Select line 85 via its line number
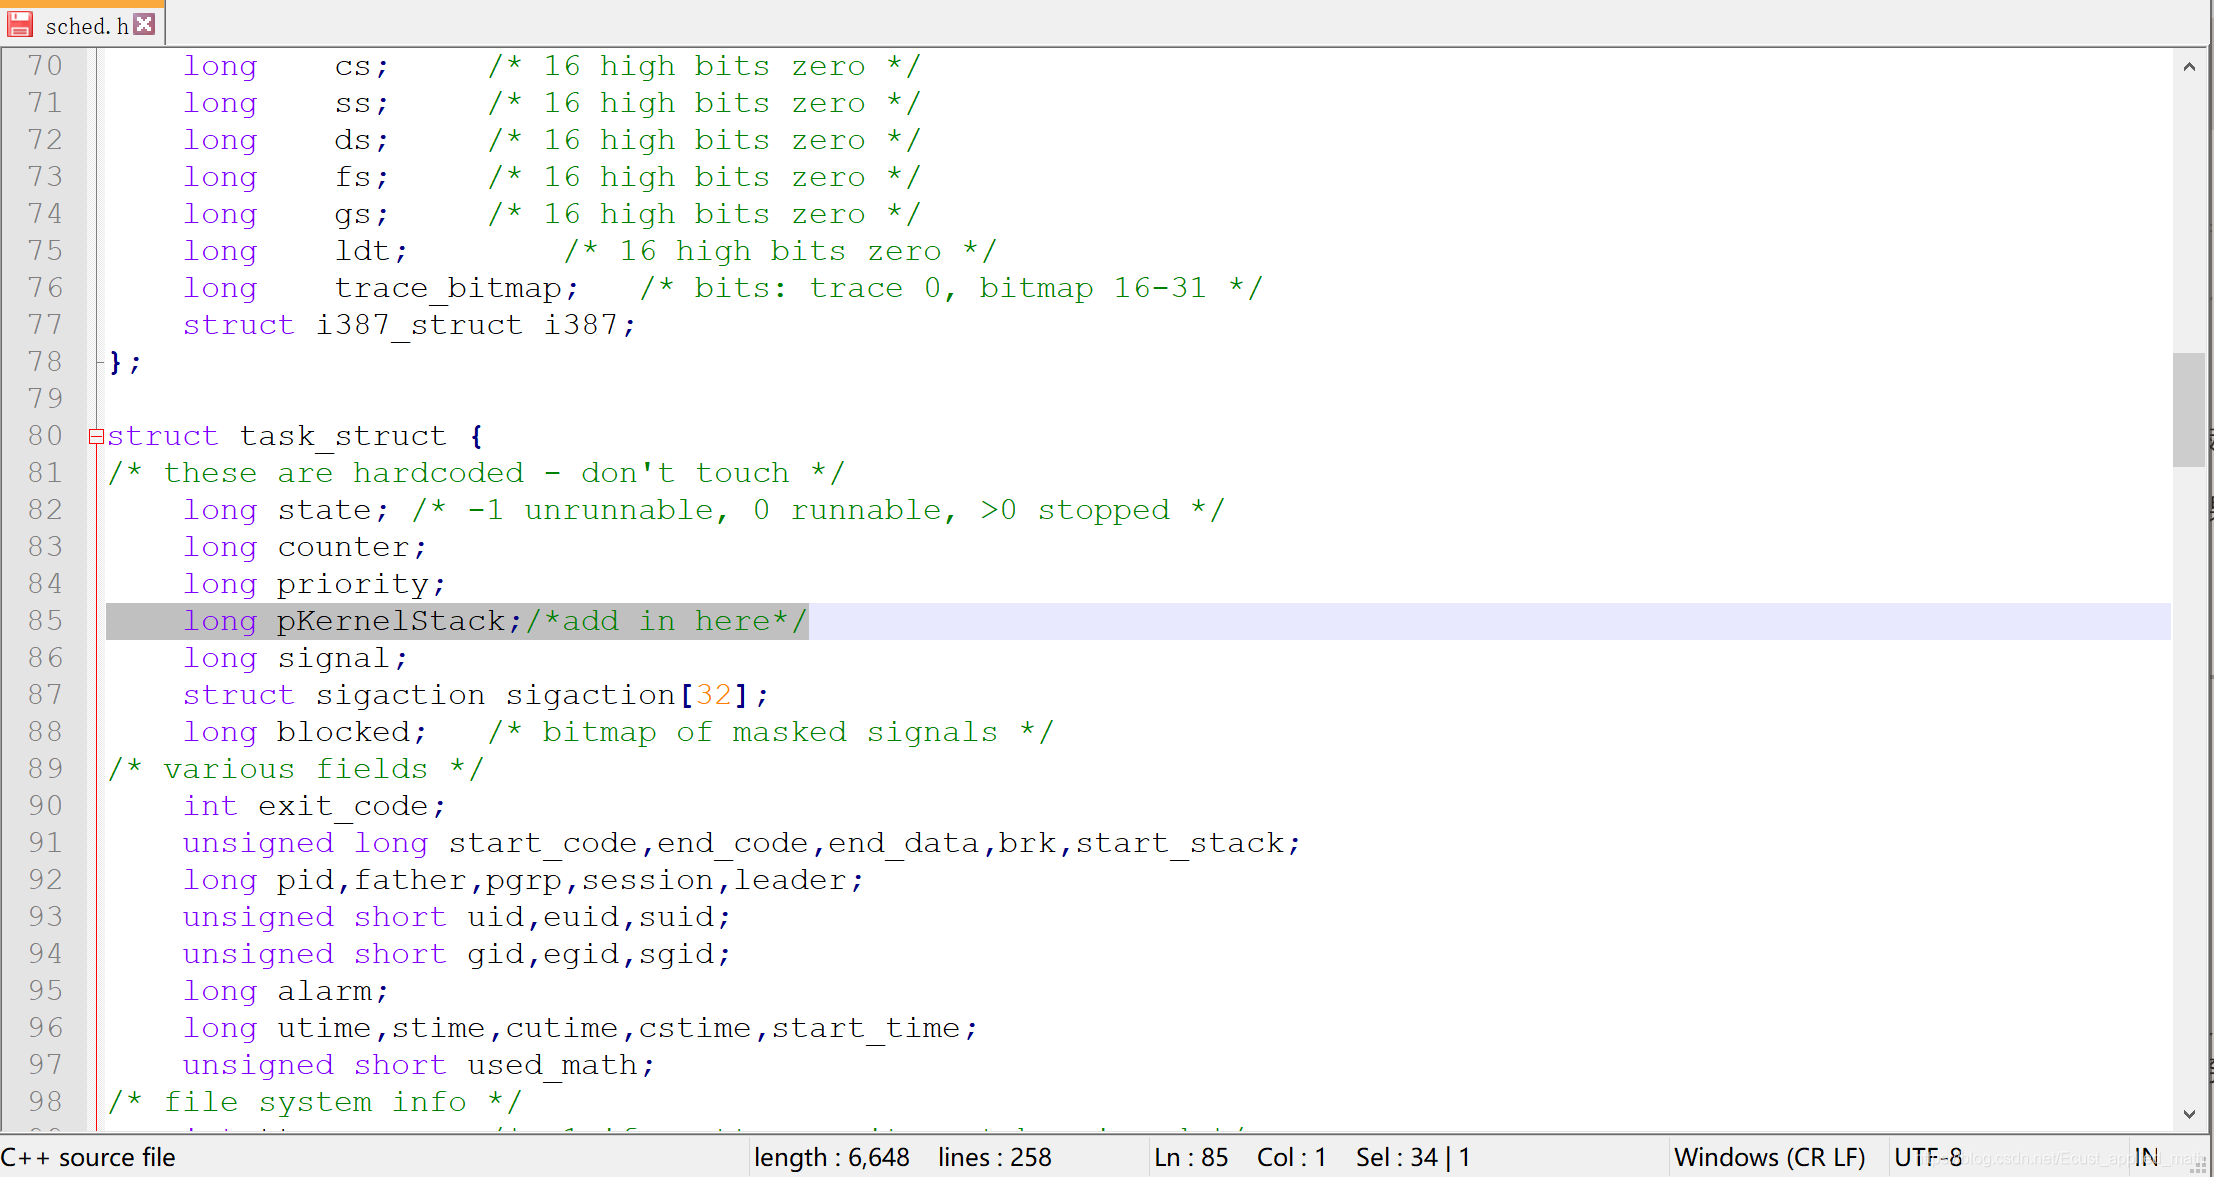Screen dimensions: 2214x1177 [x=46, y=621]
